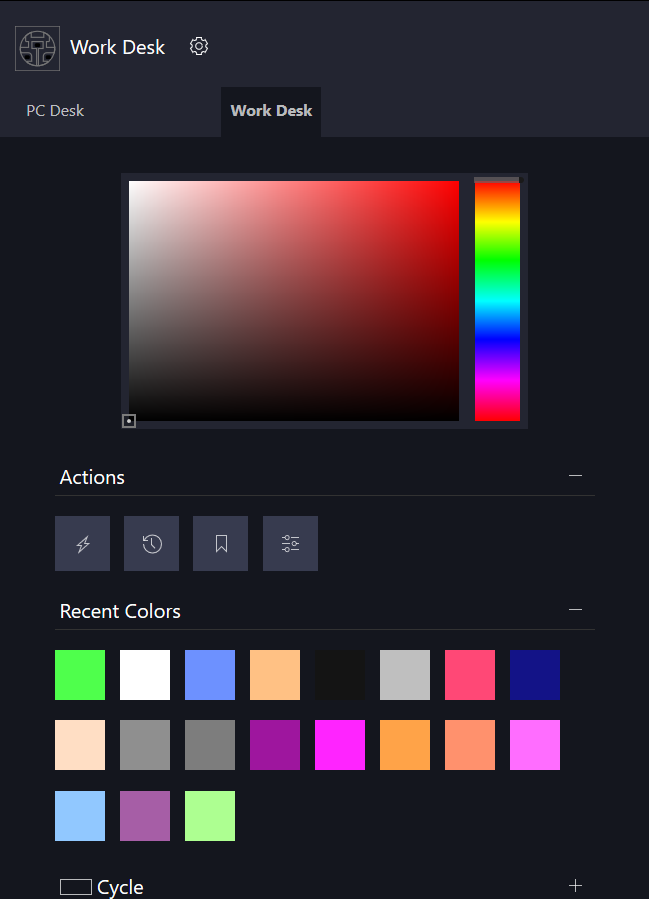Screen dimensions: 649x899
Task: Collapse the Actions section
Action: (576, 475)
